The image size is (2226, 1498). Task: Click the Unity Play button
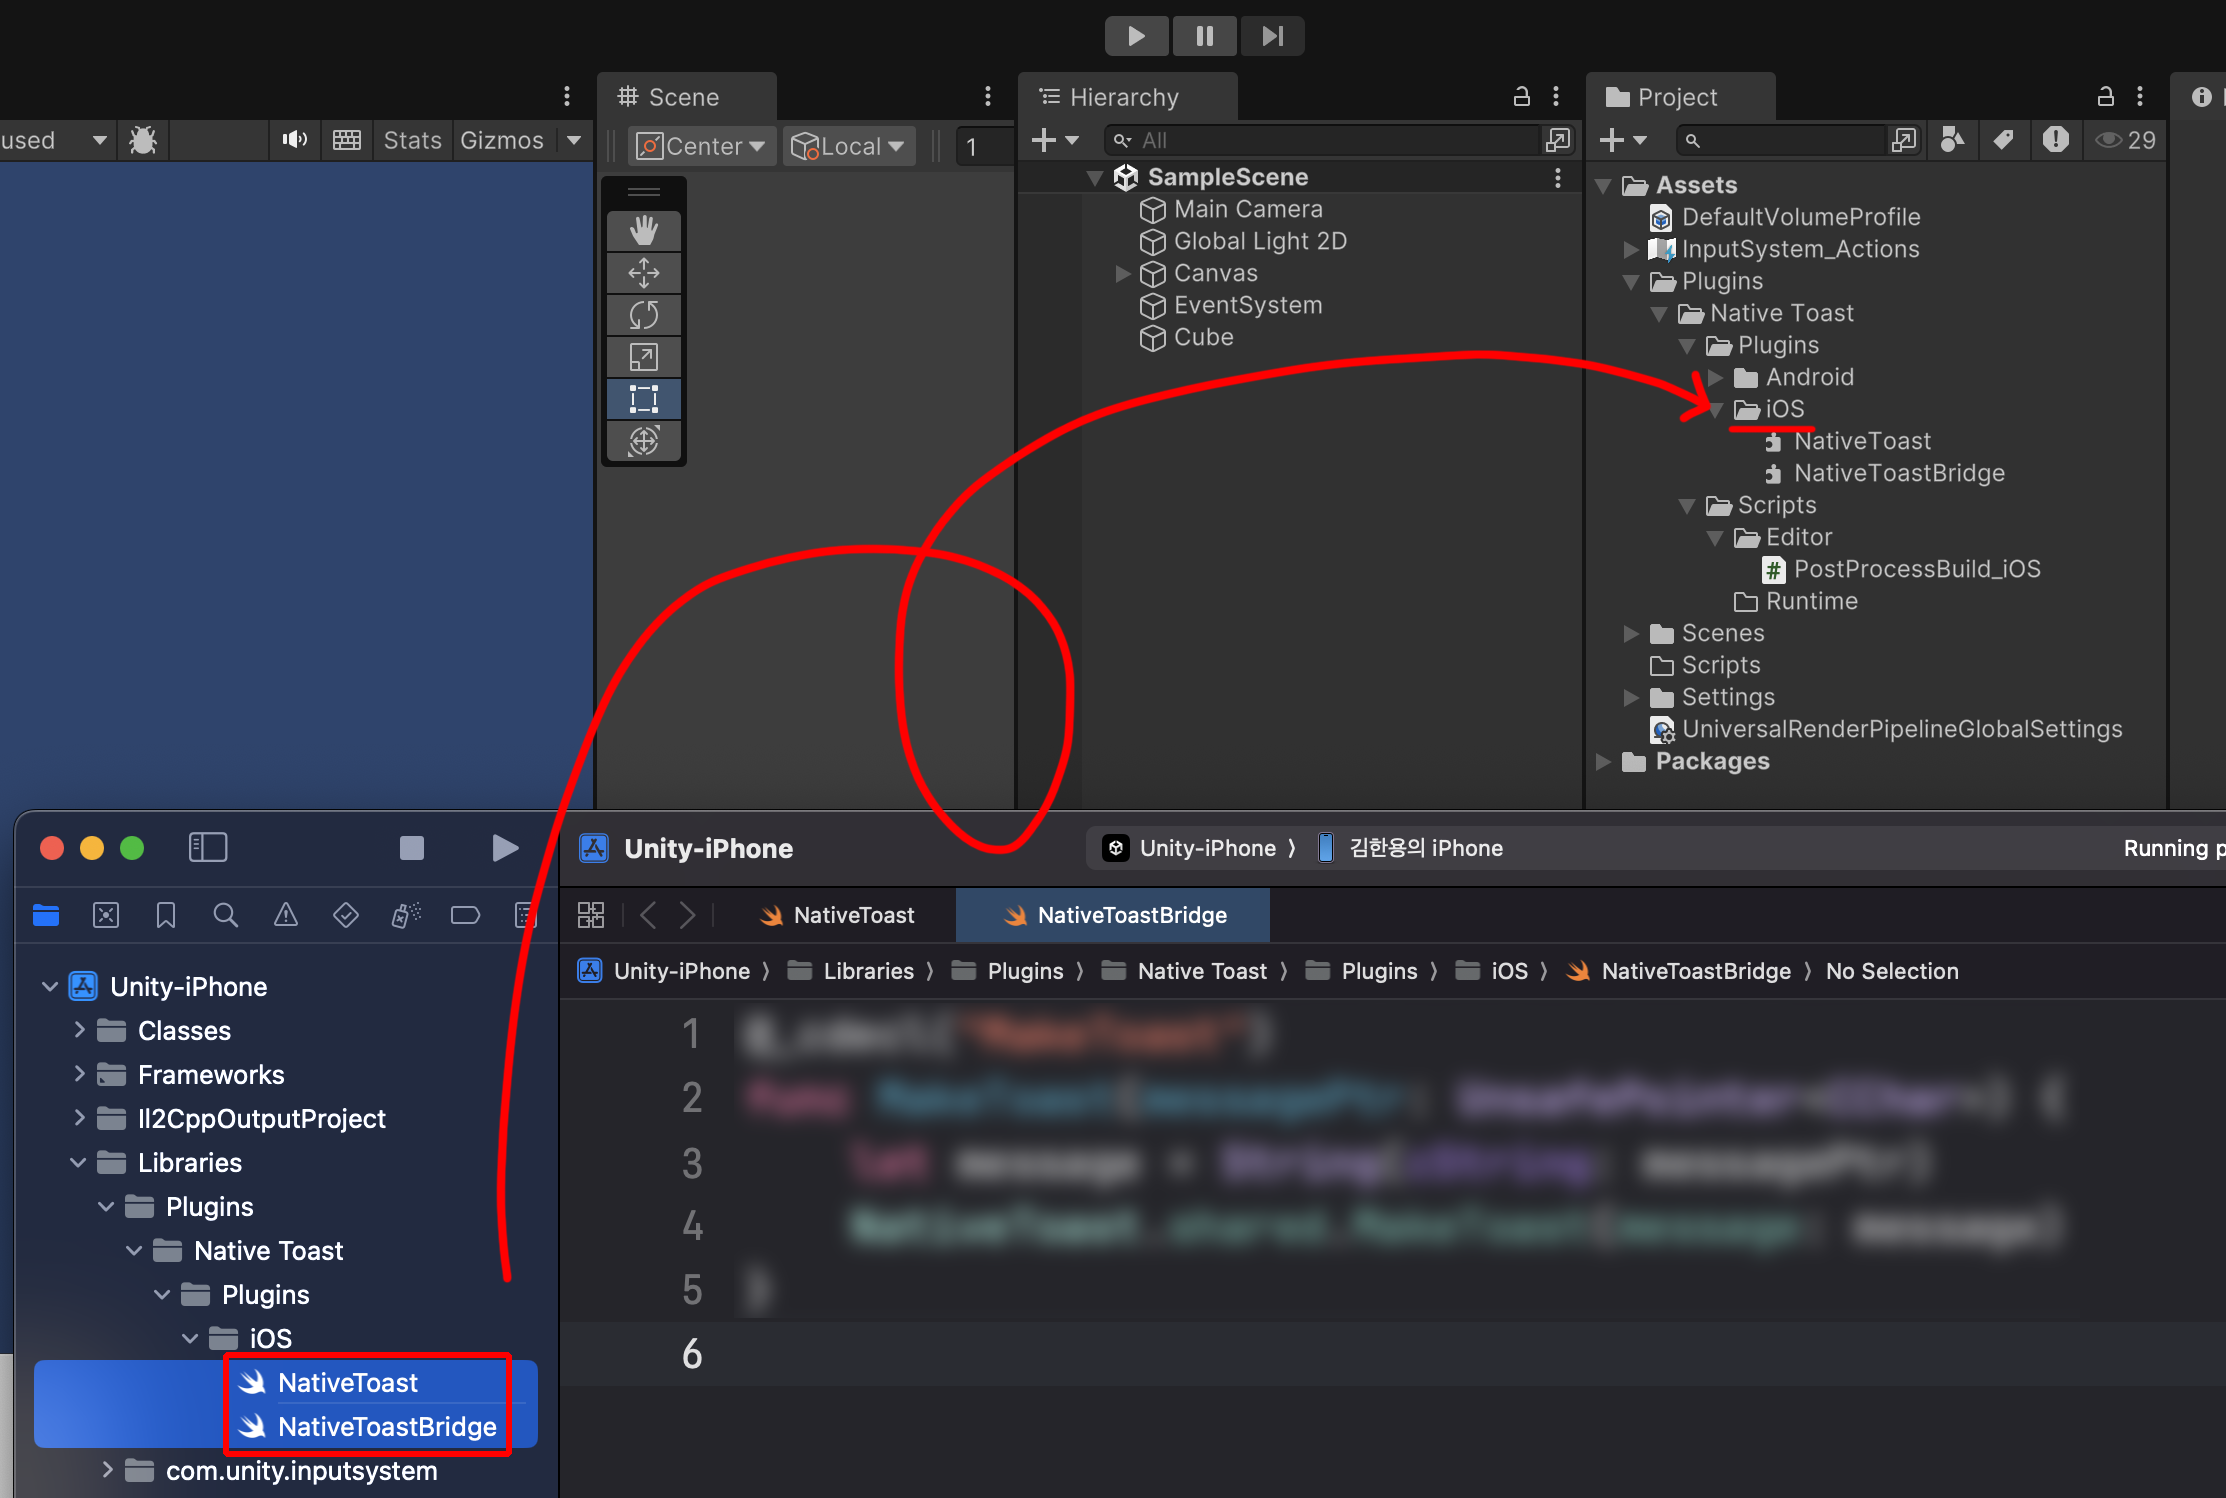[x=1137, y=36]
